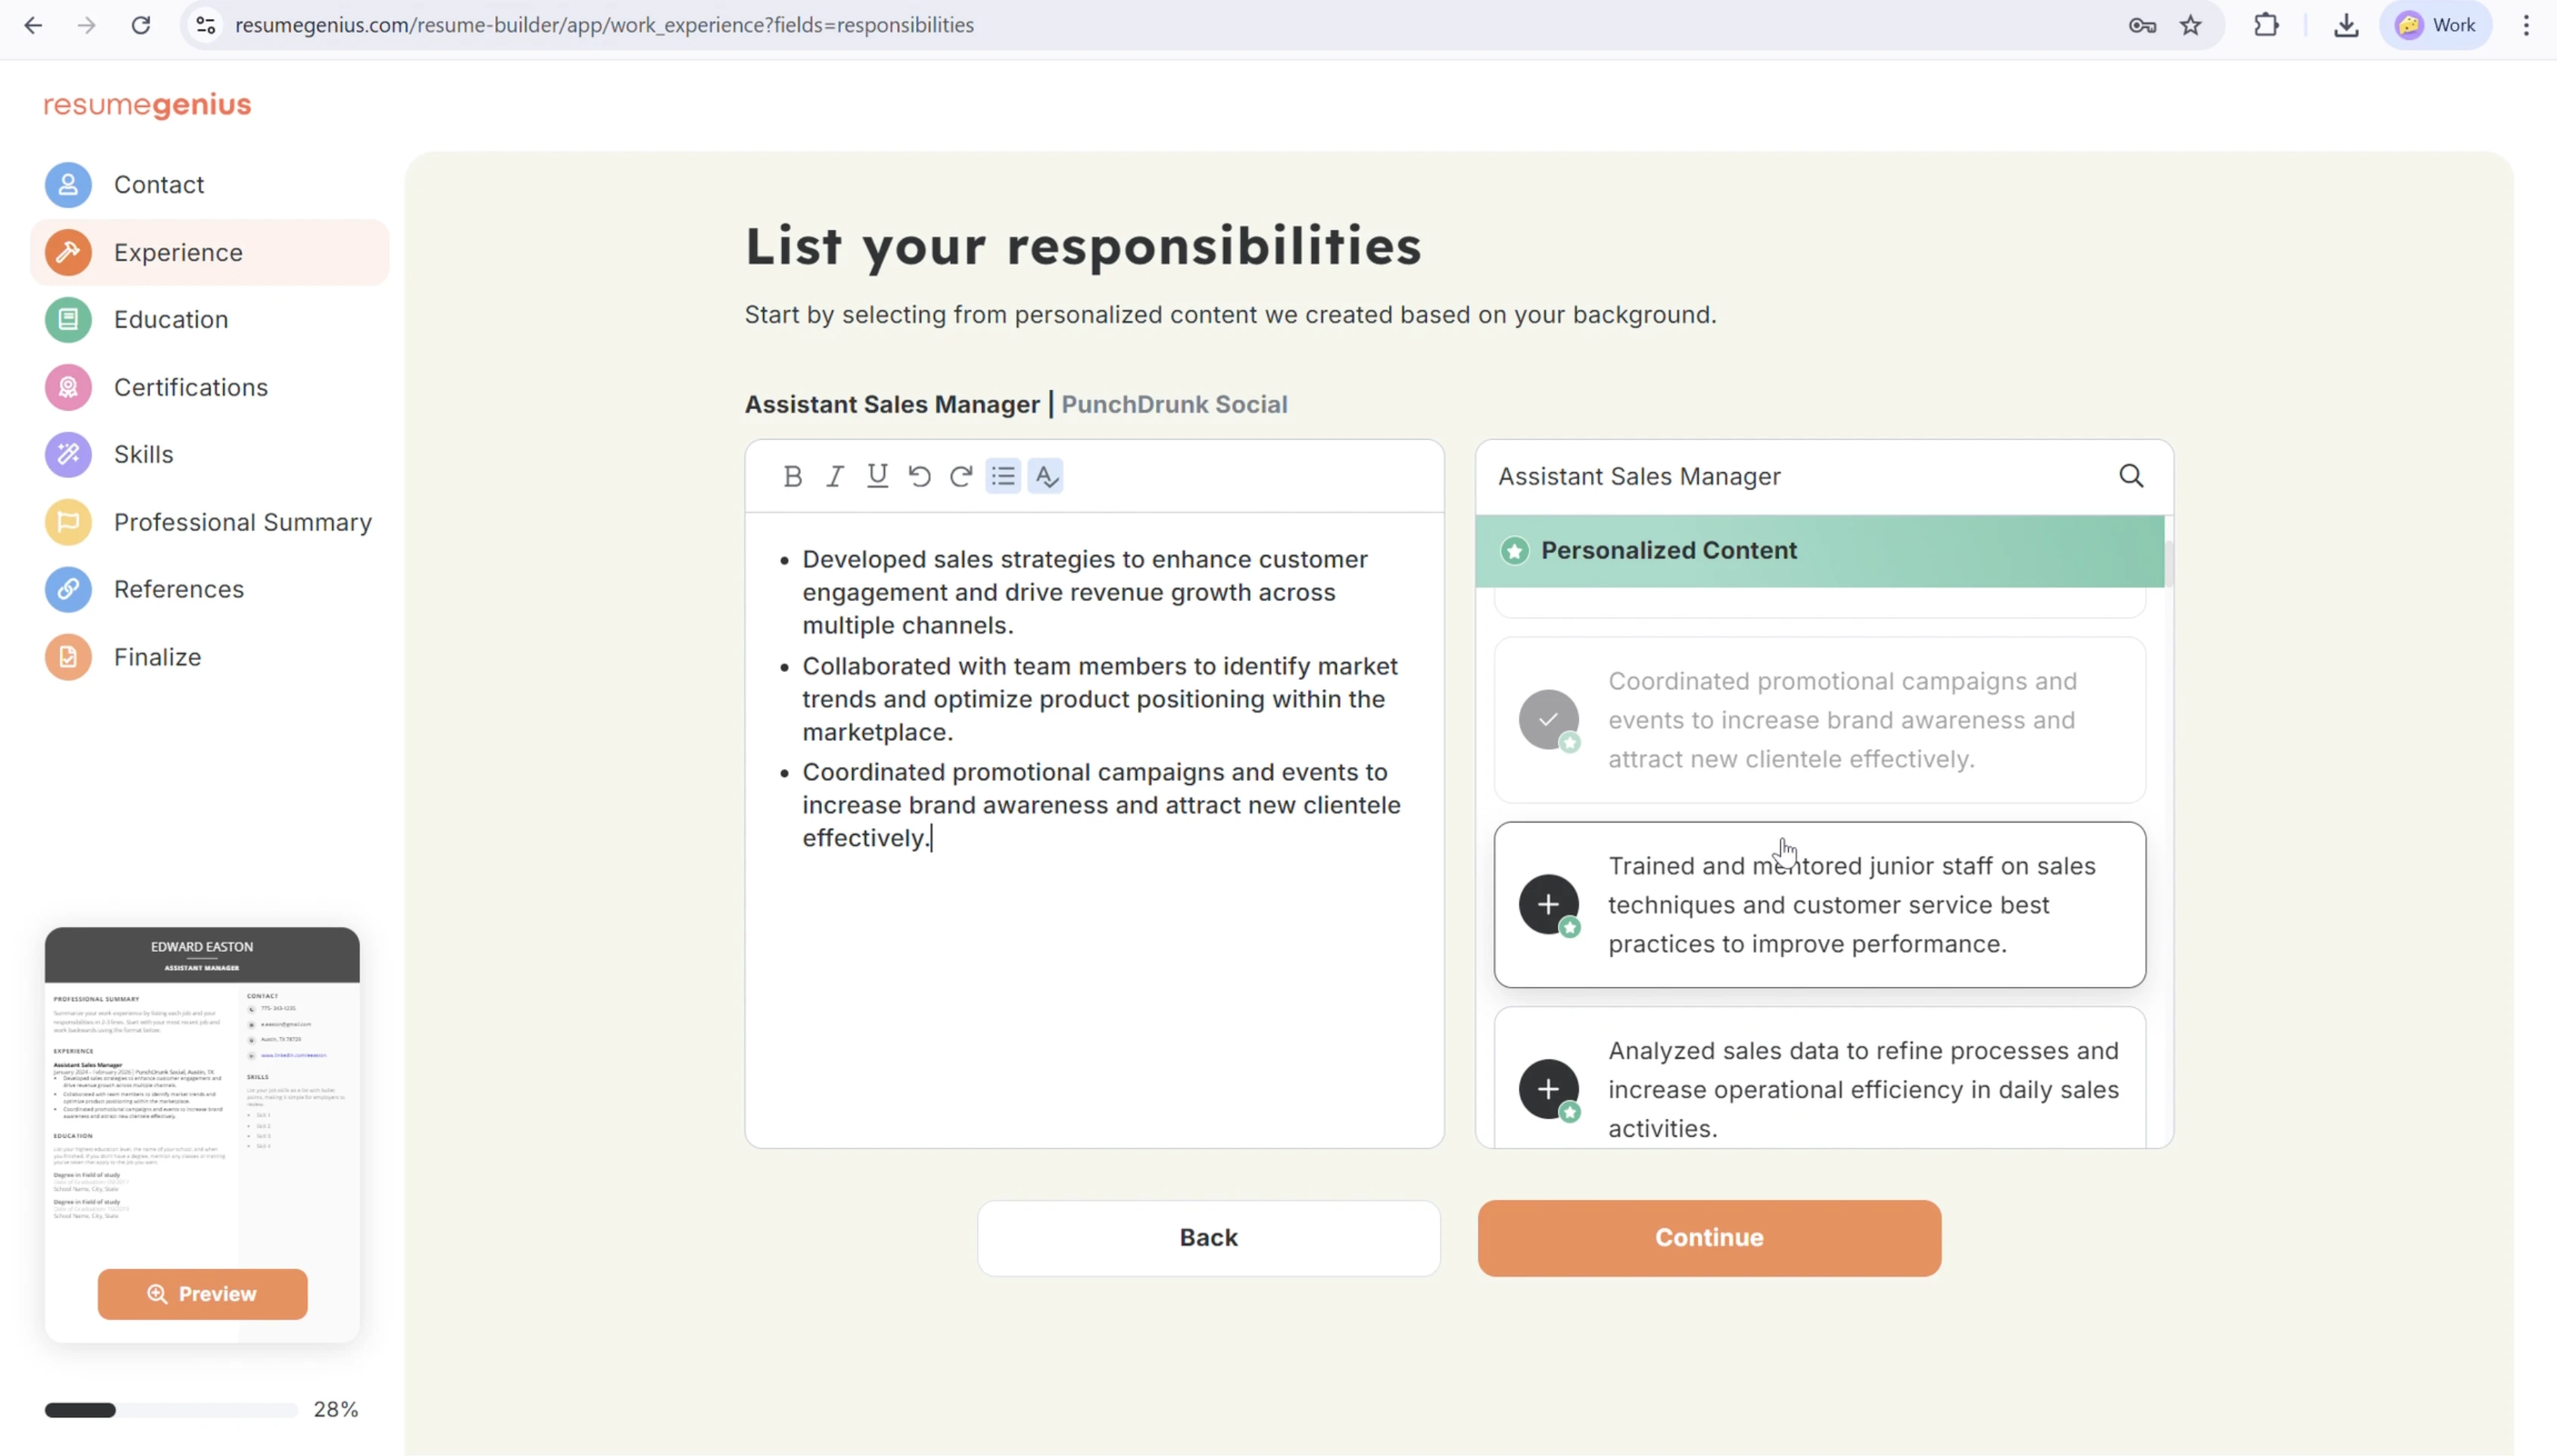Open the Education section in sidebar
Viewport: 2557px width, 1456px height.
(x=170, y=320)
